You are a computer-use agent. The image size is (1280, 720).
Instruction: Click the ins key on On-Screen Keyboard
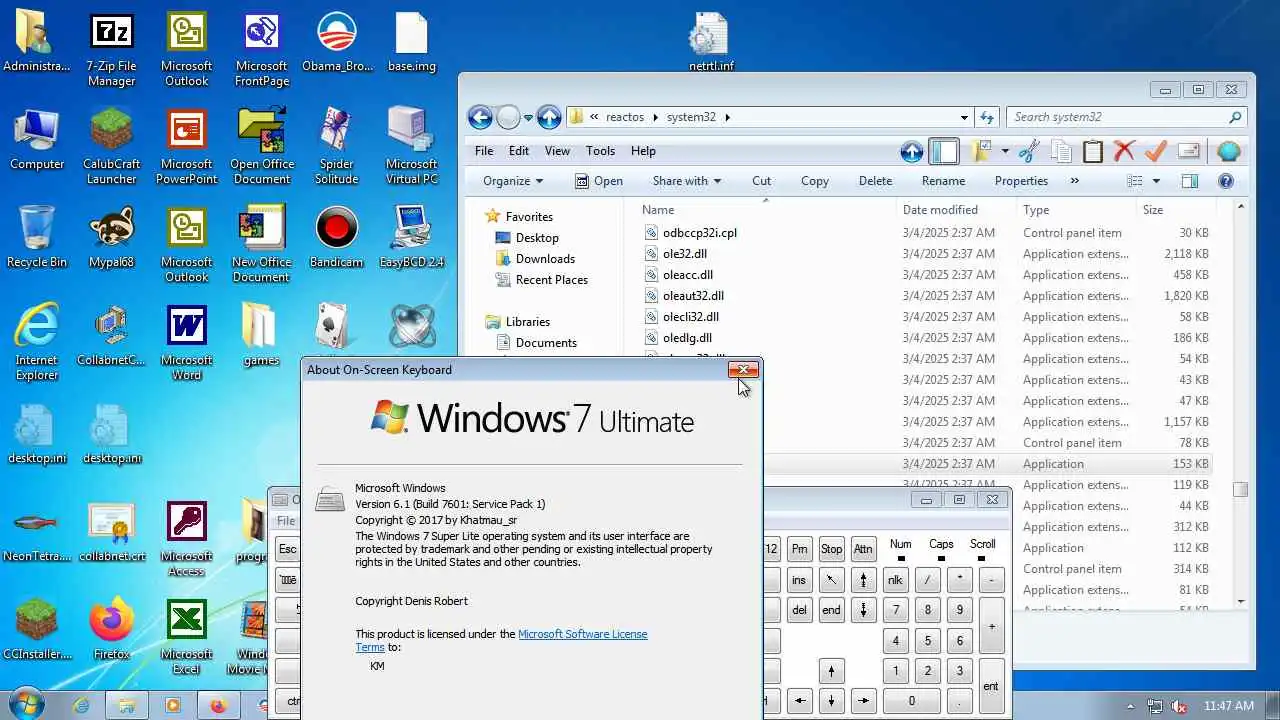click(x=798, y=580)
